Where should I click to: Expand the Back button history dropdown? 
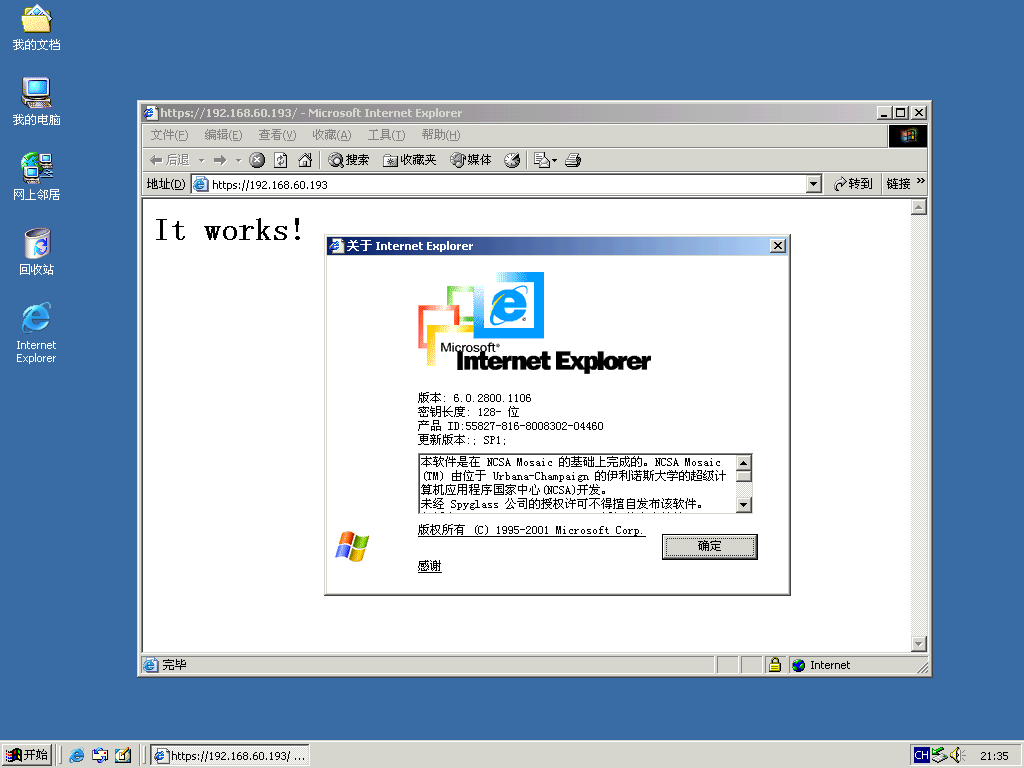coord(201,160)
